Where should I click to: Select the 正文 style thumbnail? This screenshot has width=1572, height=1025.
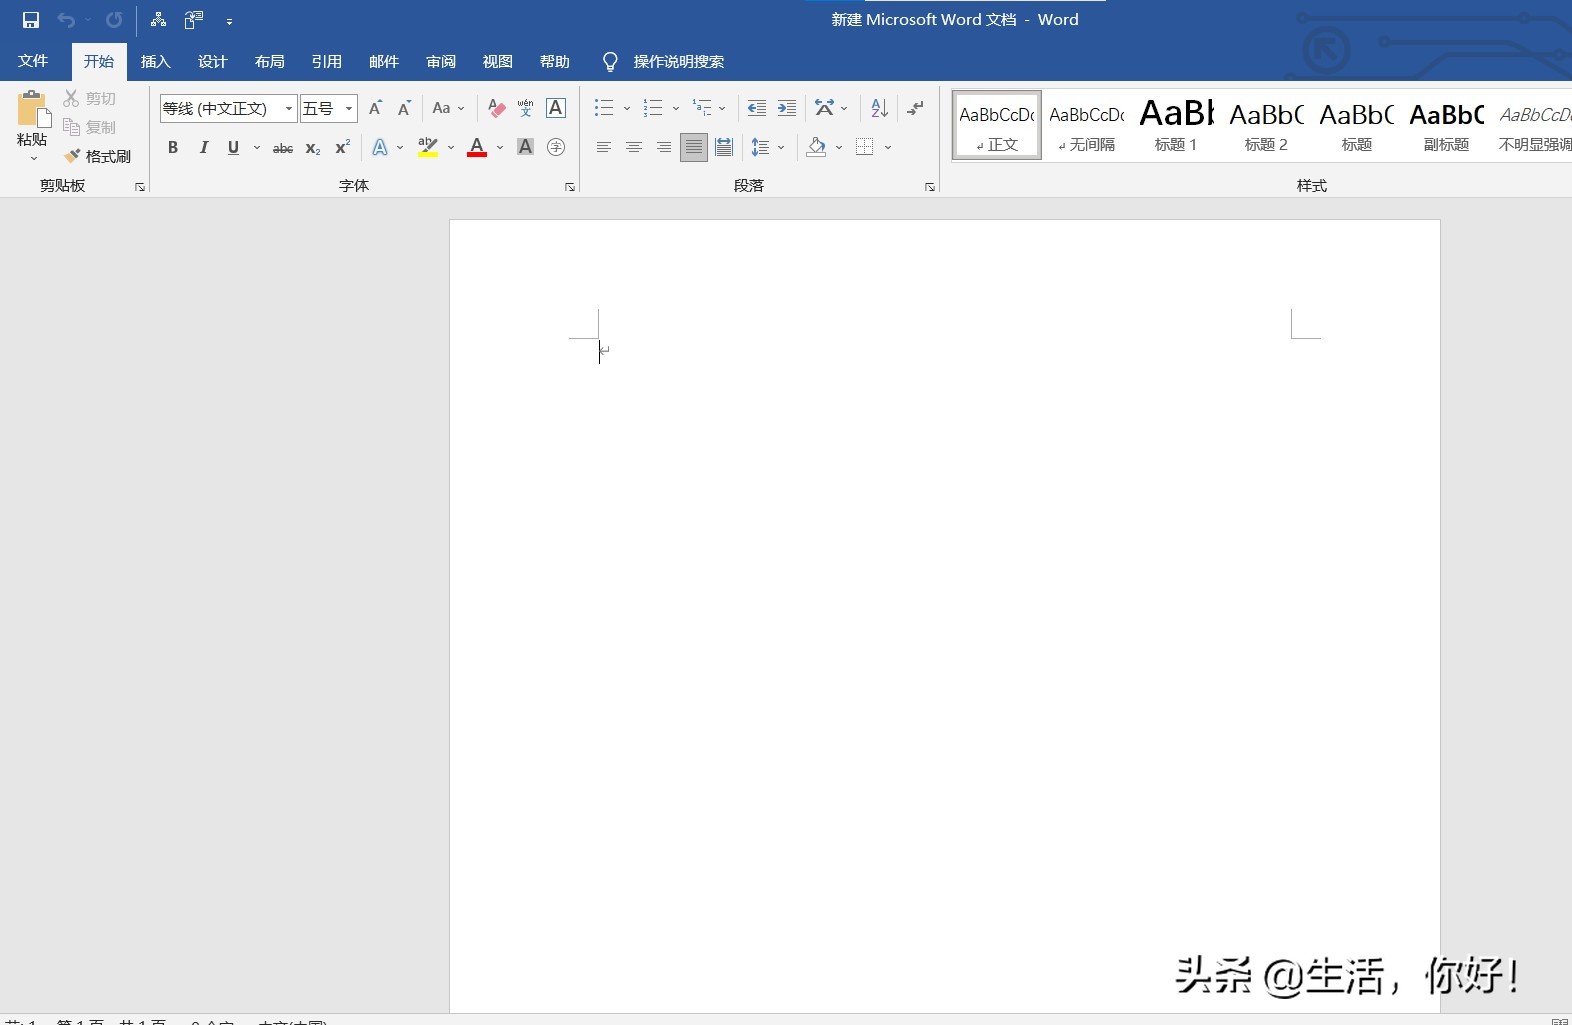997,126
